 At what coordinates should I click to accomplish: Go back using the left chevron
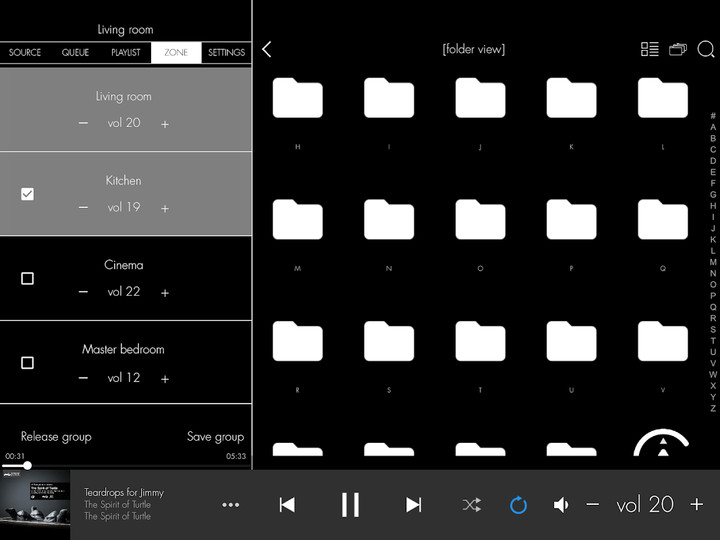coord(267,50)
